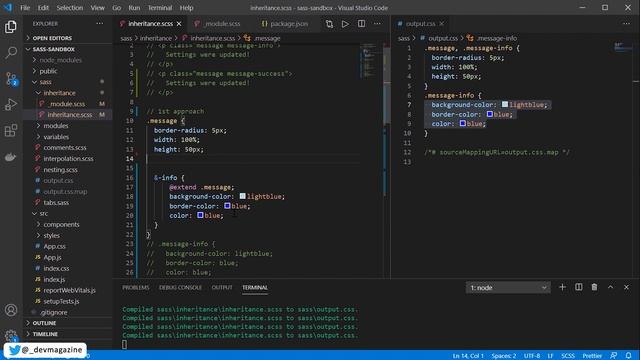Close the inheritance.scss tab
640x360 pixels.
click(179, 24)
